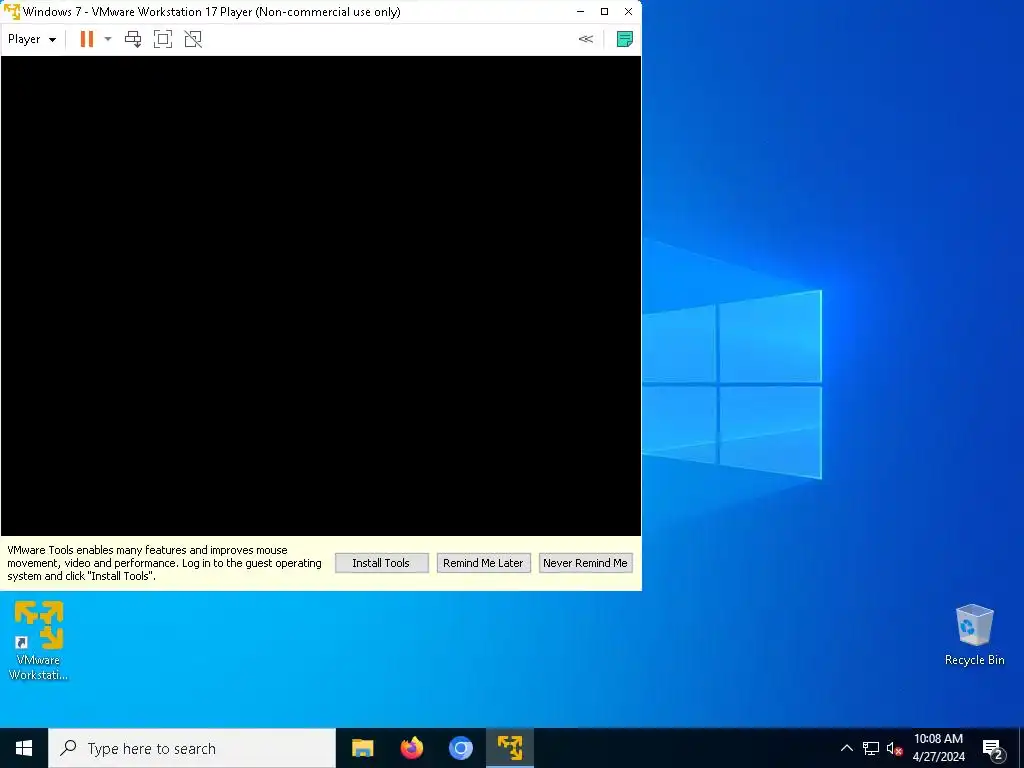
Task: Toggle Unity mode icon in the toolbar
Action: tap(193, 39)
